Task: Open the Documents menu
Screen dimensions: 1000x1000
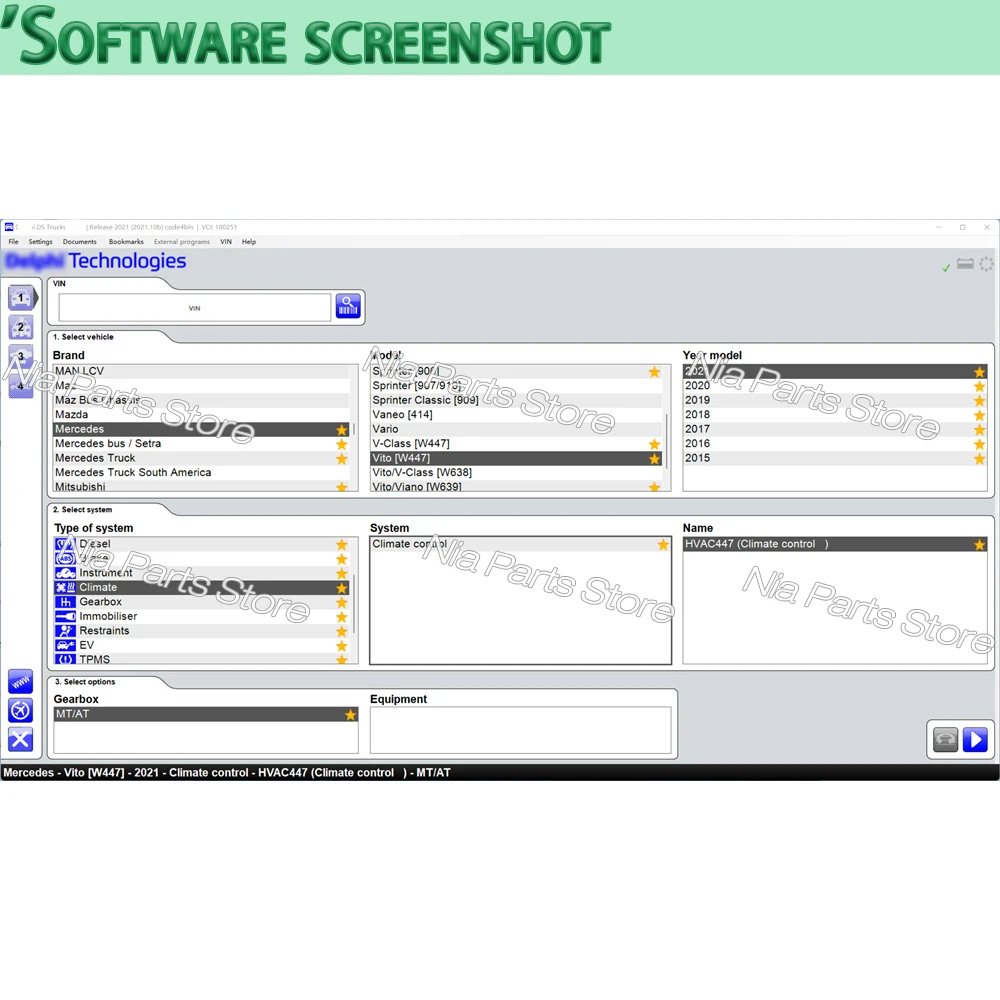Action: [80, 242]
